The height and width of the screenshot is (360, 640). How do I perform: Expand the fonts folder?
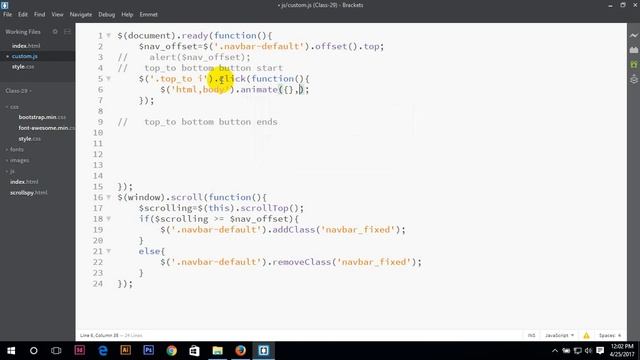click(x=15, y=150)
